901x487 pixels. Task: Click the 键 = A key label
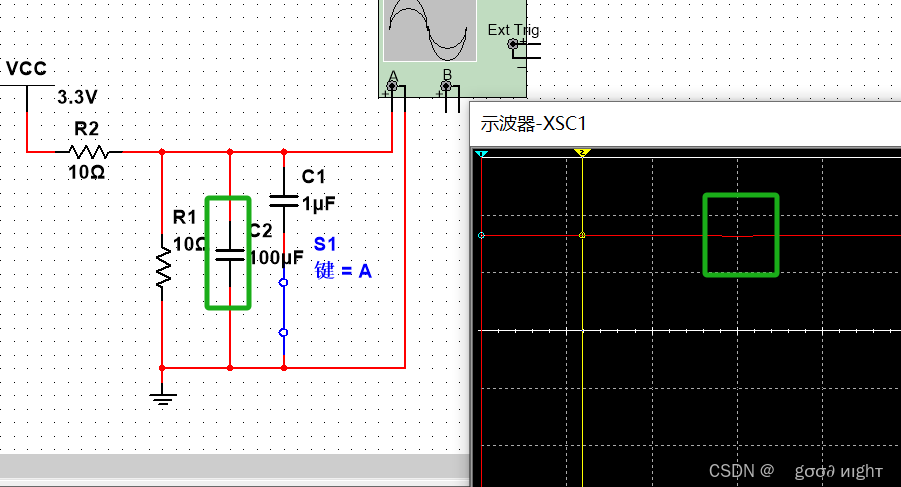click(343, 270)
